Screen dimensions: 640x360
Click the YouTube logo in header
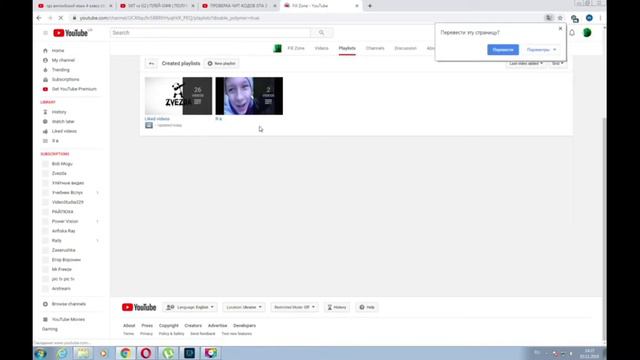coord(71,33)
